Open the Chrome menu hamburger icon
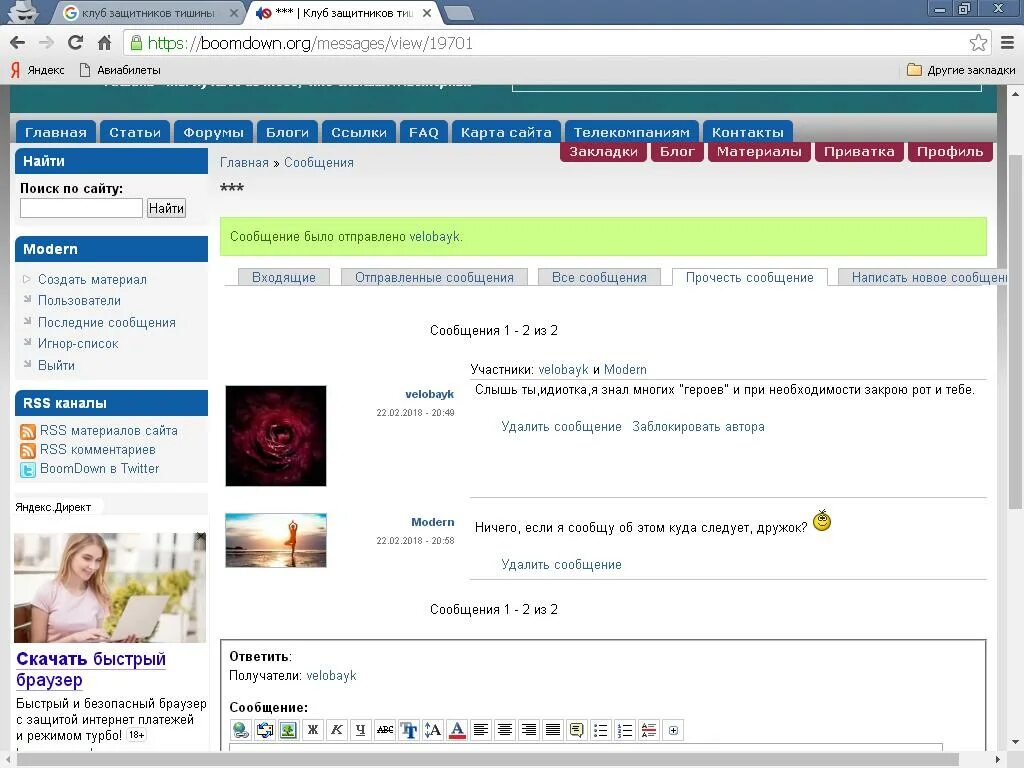 (x=1008, y=43)
